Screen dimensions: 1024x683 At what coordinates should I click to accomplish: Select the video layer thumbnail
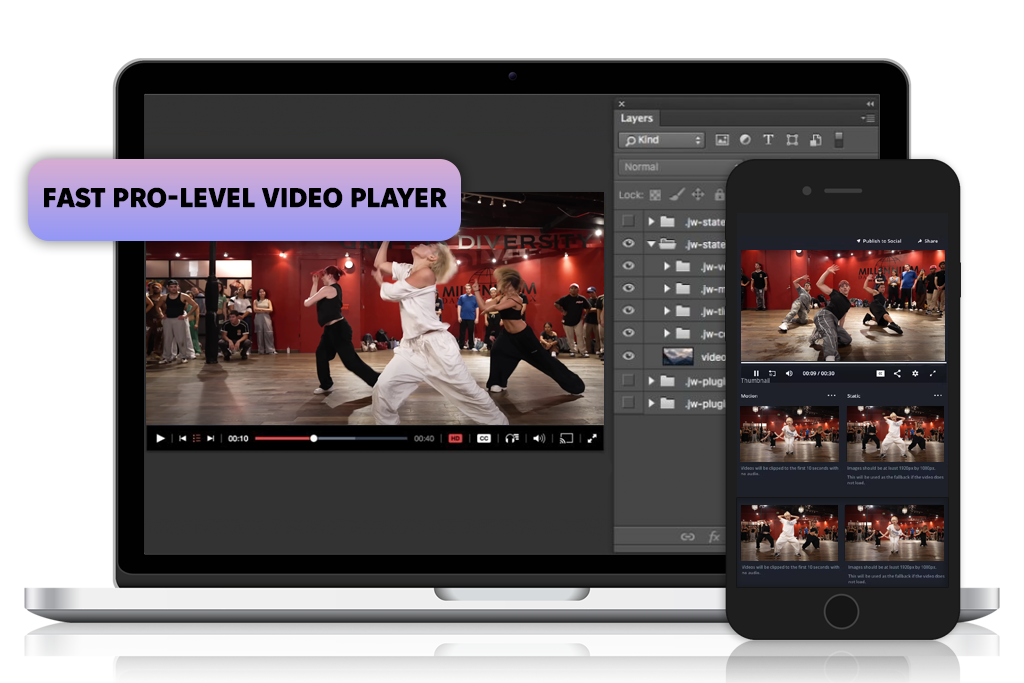click(x=678, y=356)
